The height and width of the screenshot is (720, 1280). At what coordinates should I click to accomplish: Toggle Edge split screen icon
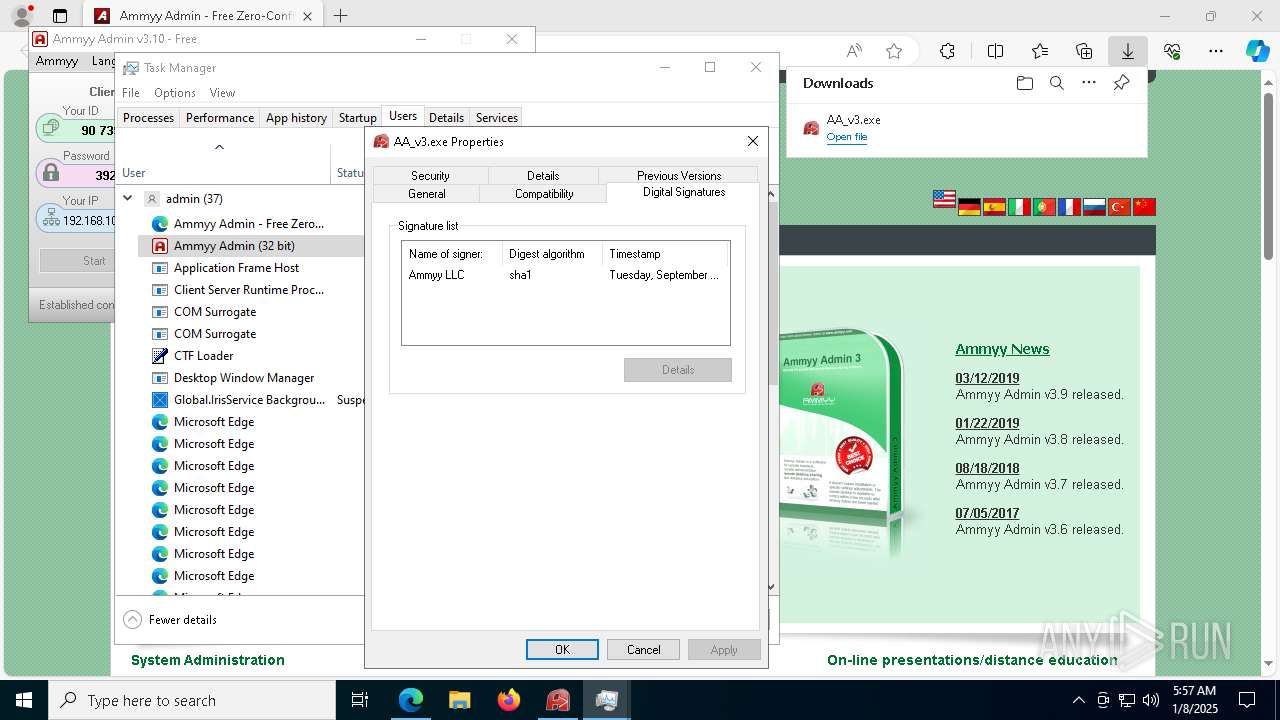995,51
